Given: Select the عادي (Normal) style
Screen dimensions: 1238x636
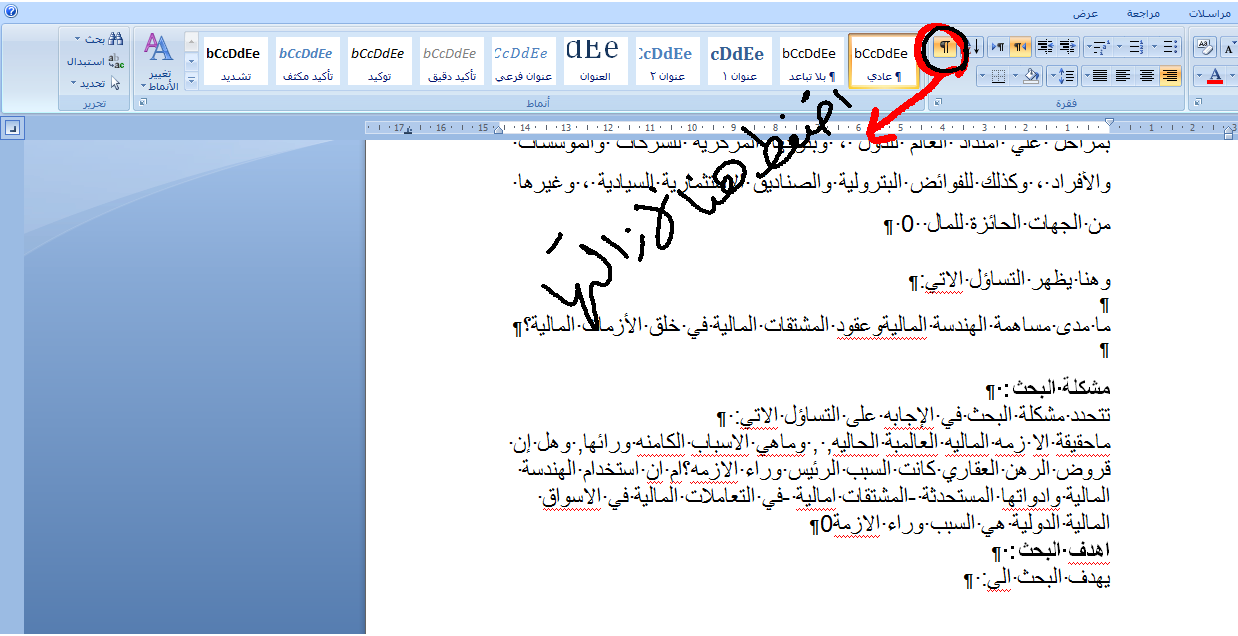Looking at the screenshot, I should pyautogui.click(x=882, y=61).
